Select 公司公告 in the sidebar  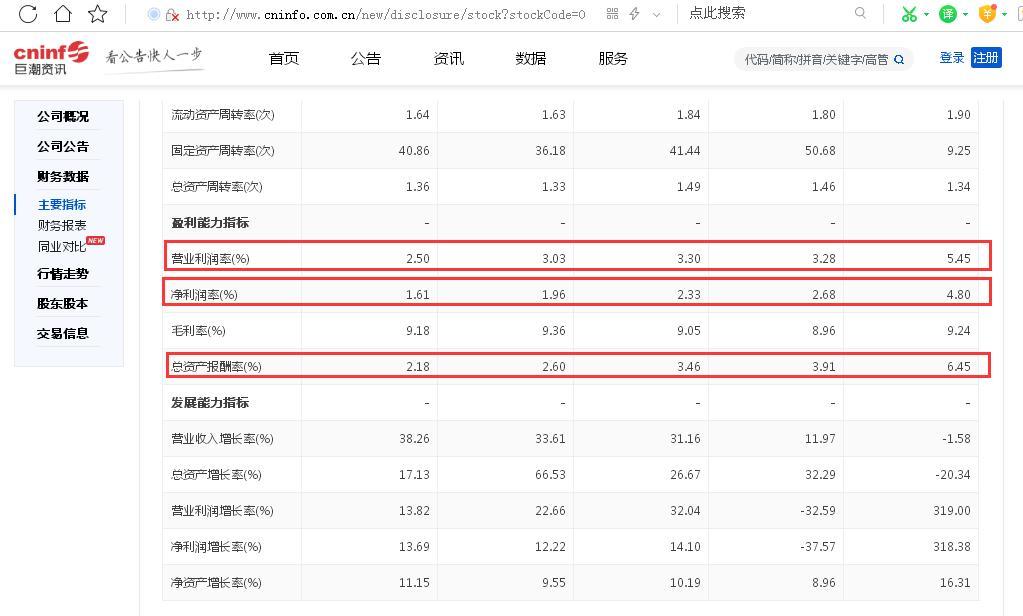point(63,146)
